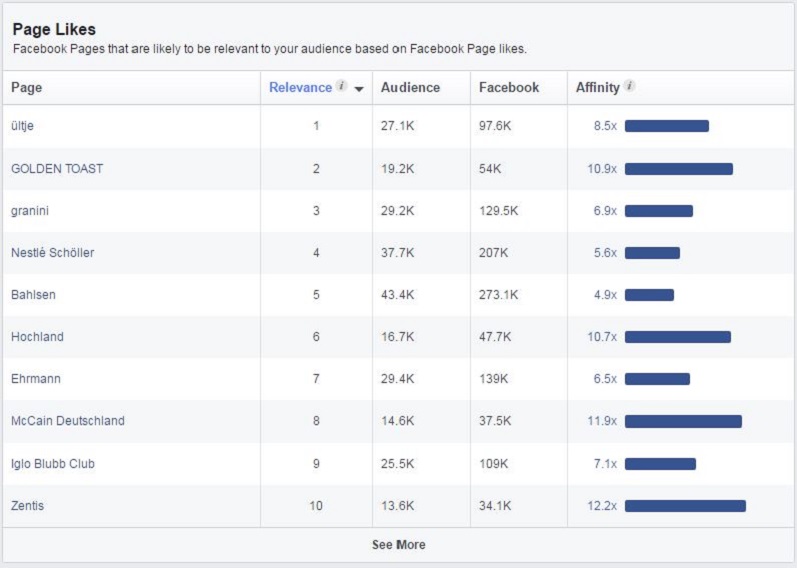Click the Zentis 12.2x affinity bar
This screenshot has height=568, width=797.
(x=685, y=506)
